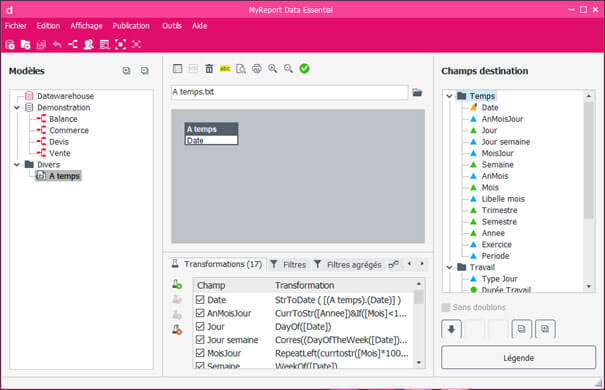Select the Trimestre destination field
605x390 pixels.
point(499,211)
